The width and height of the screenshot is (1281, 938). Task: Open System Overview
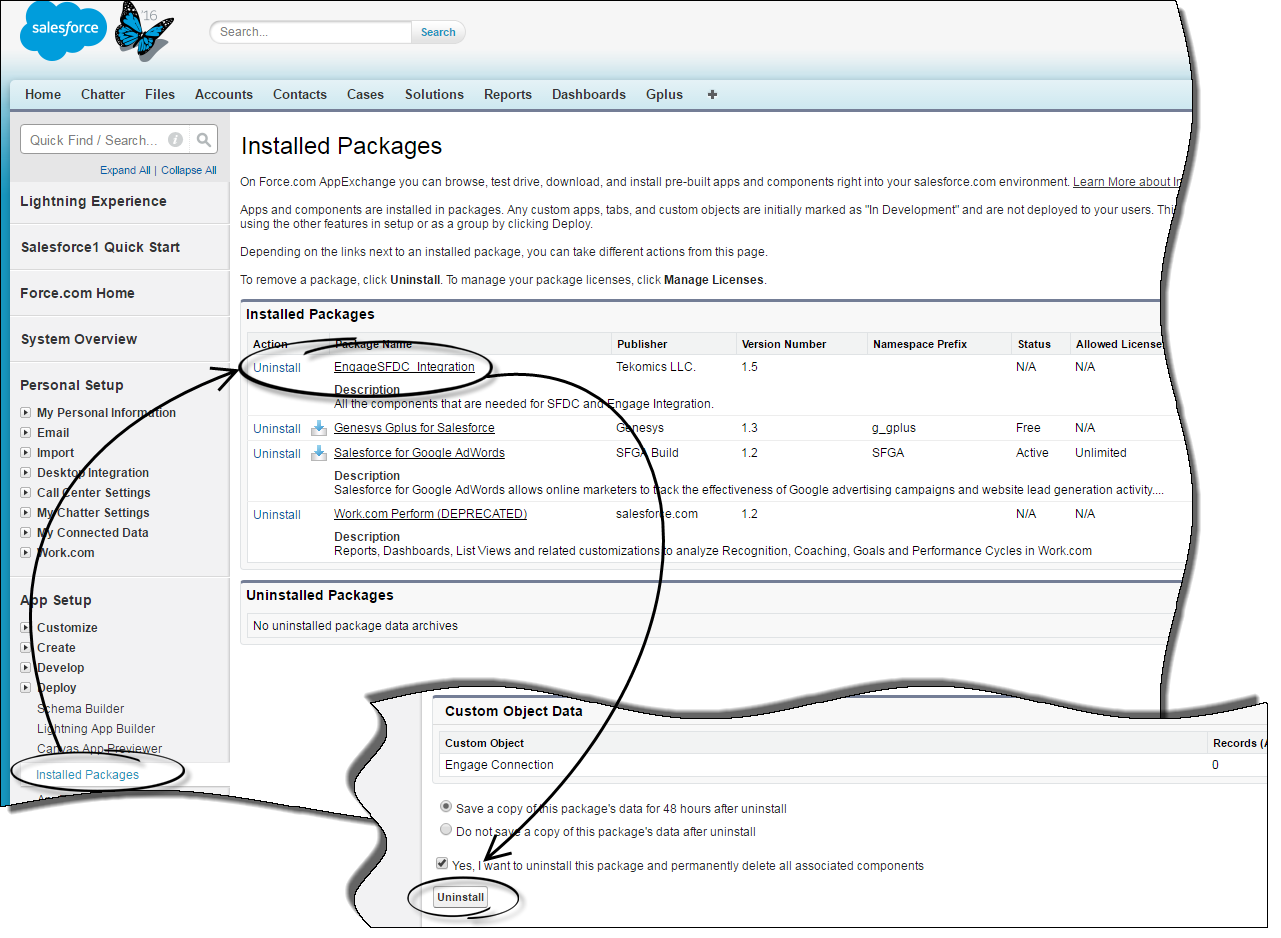coord(79,339)
